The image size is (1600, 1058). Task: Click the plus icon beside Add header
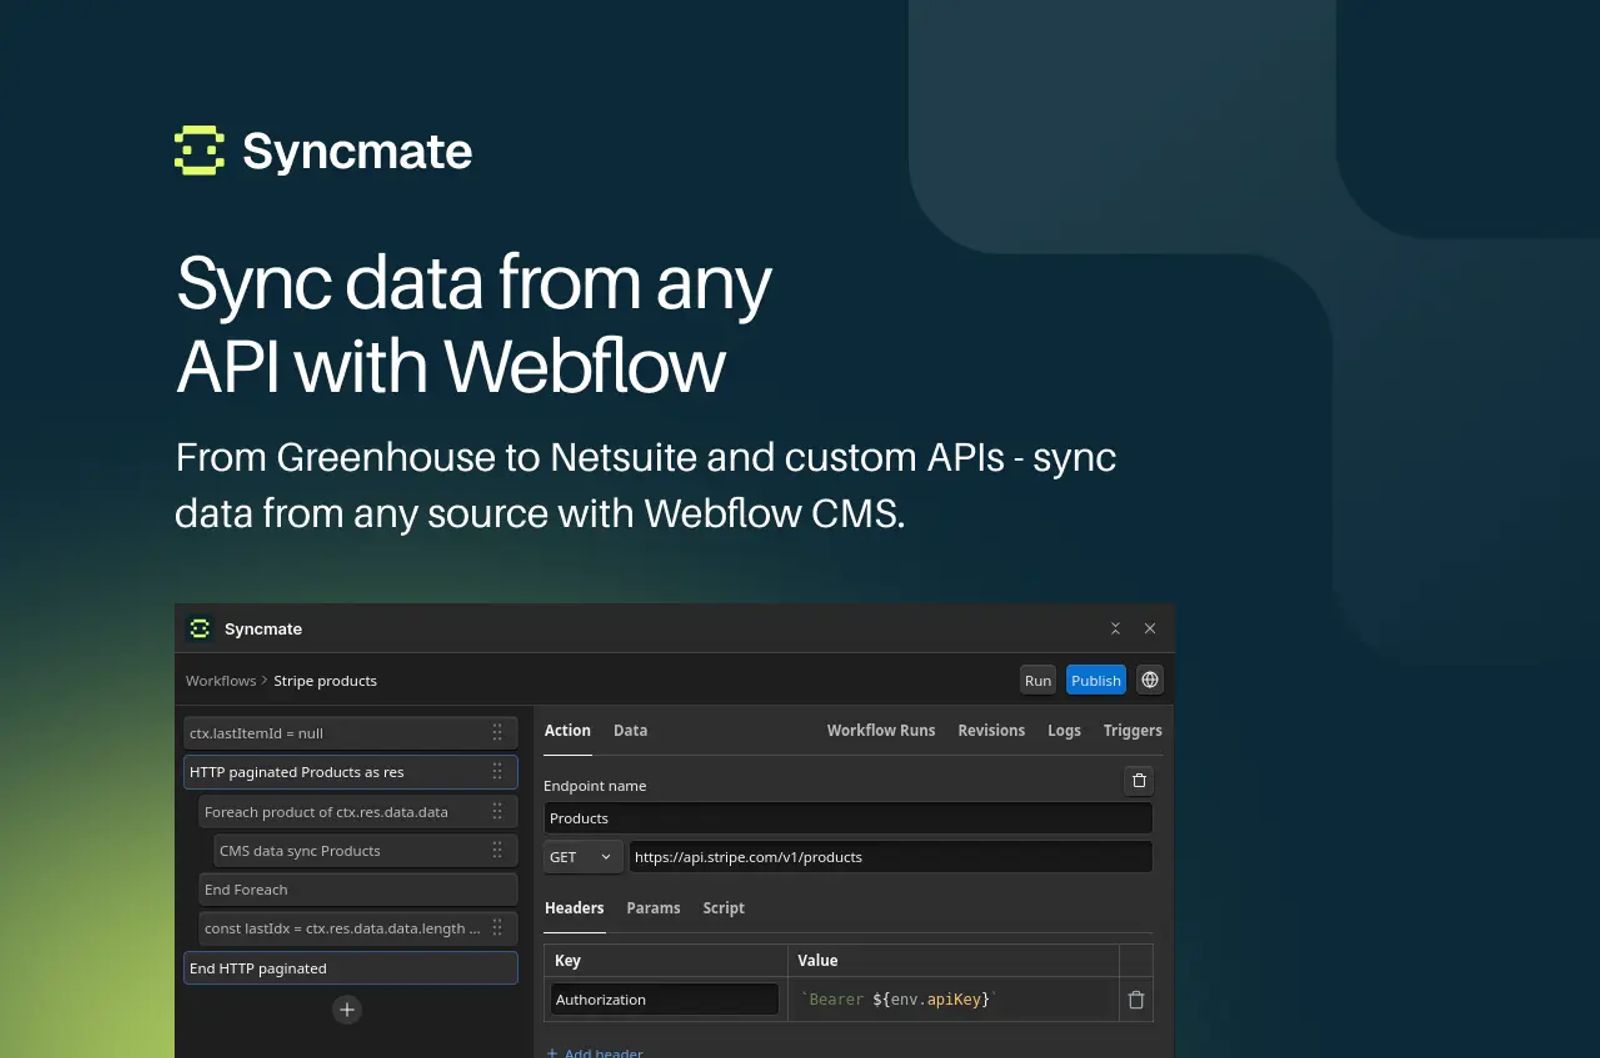552,1052
